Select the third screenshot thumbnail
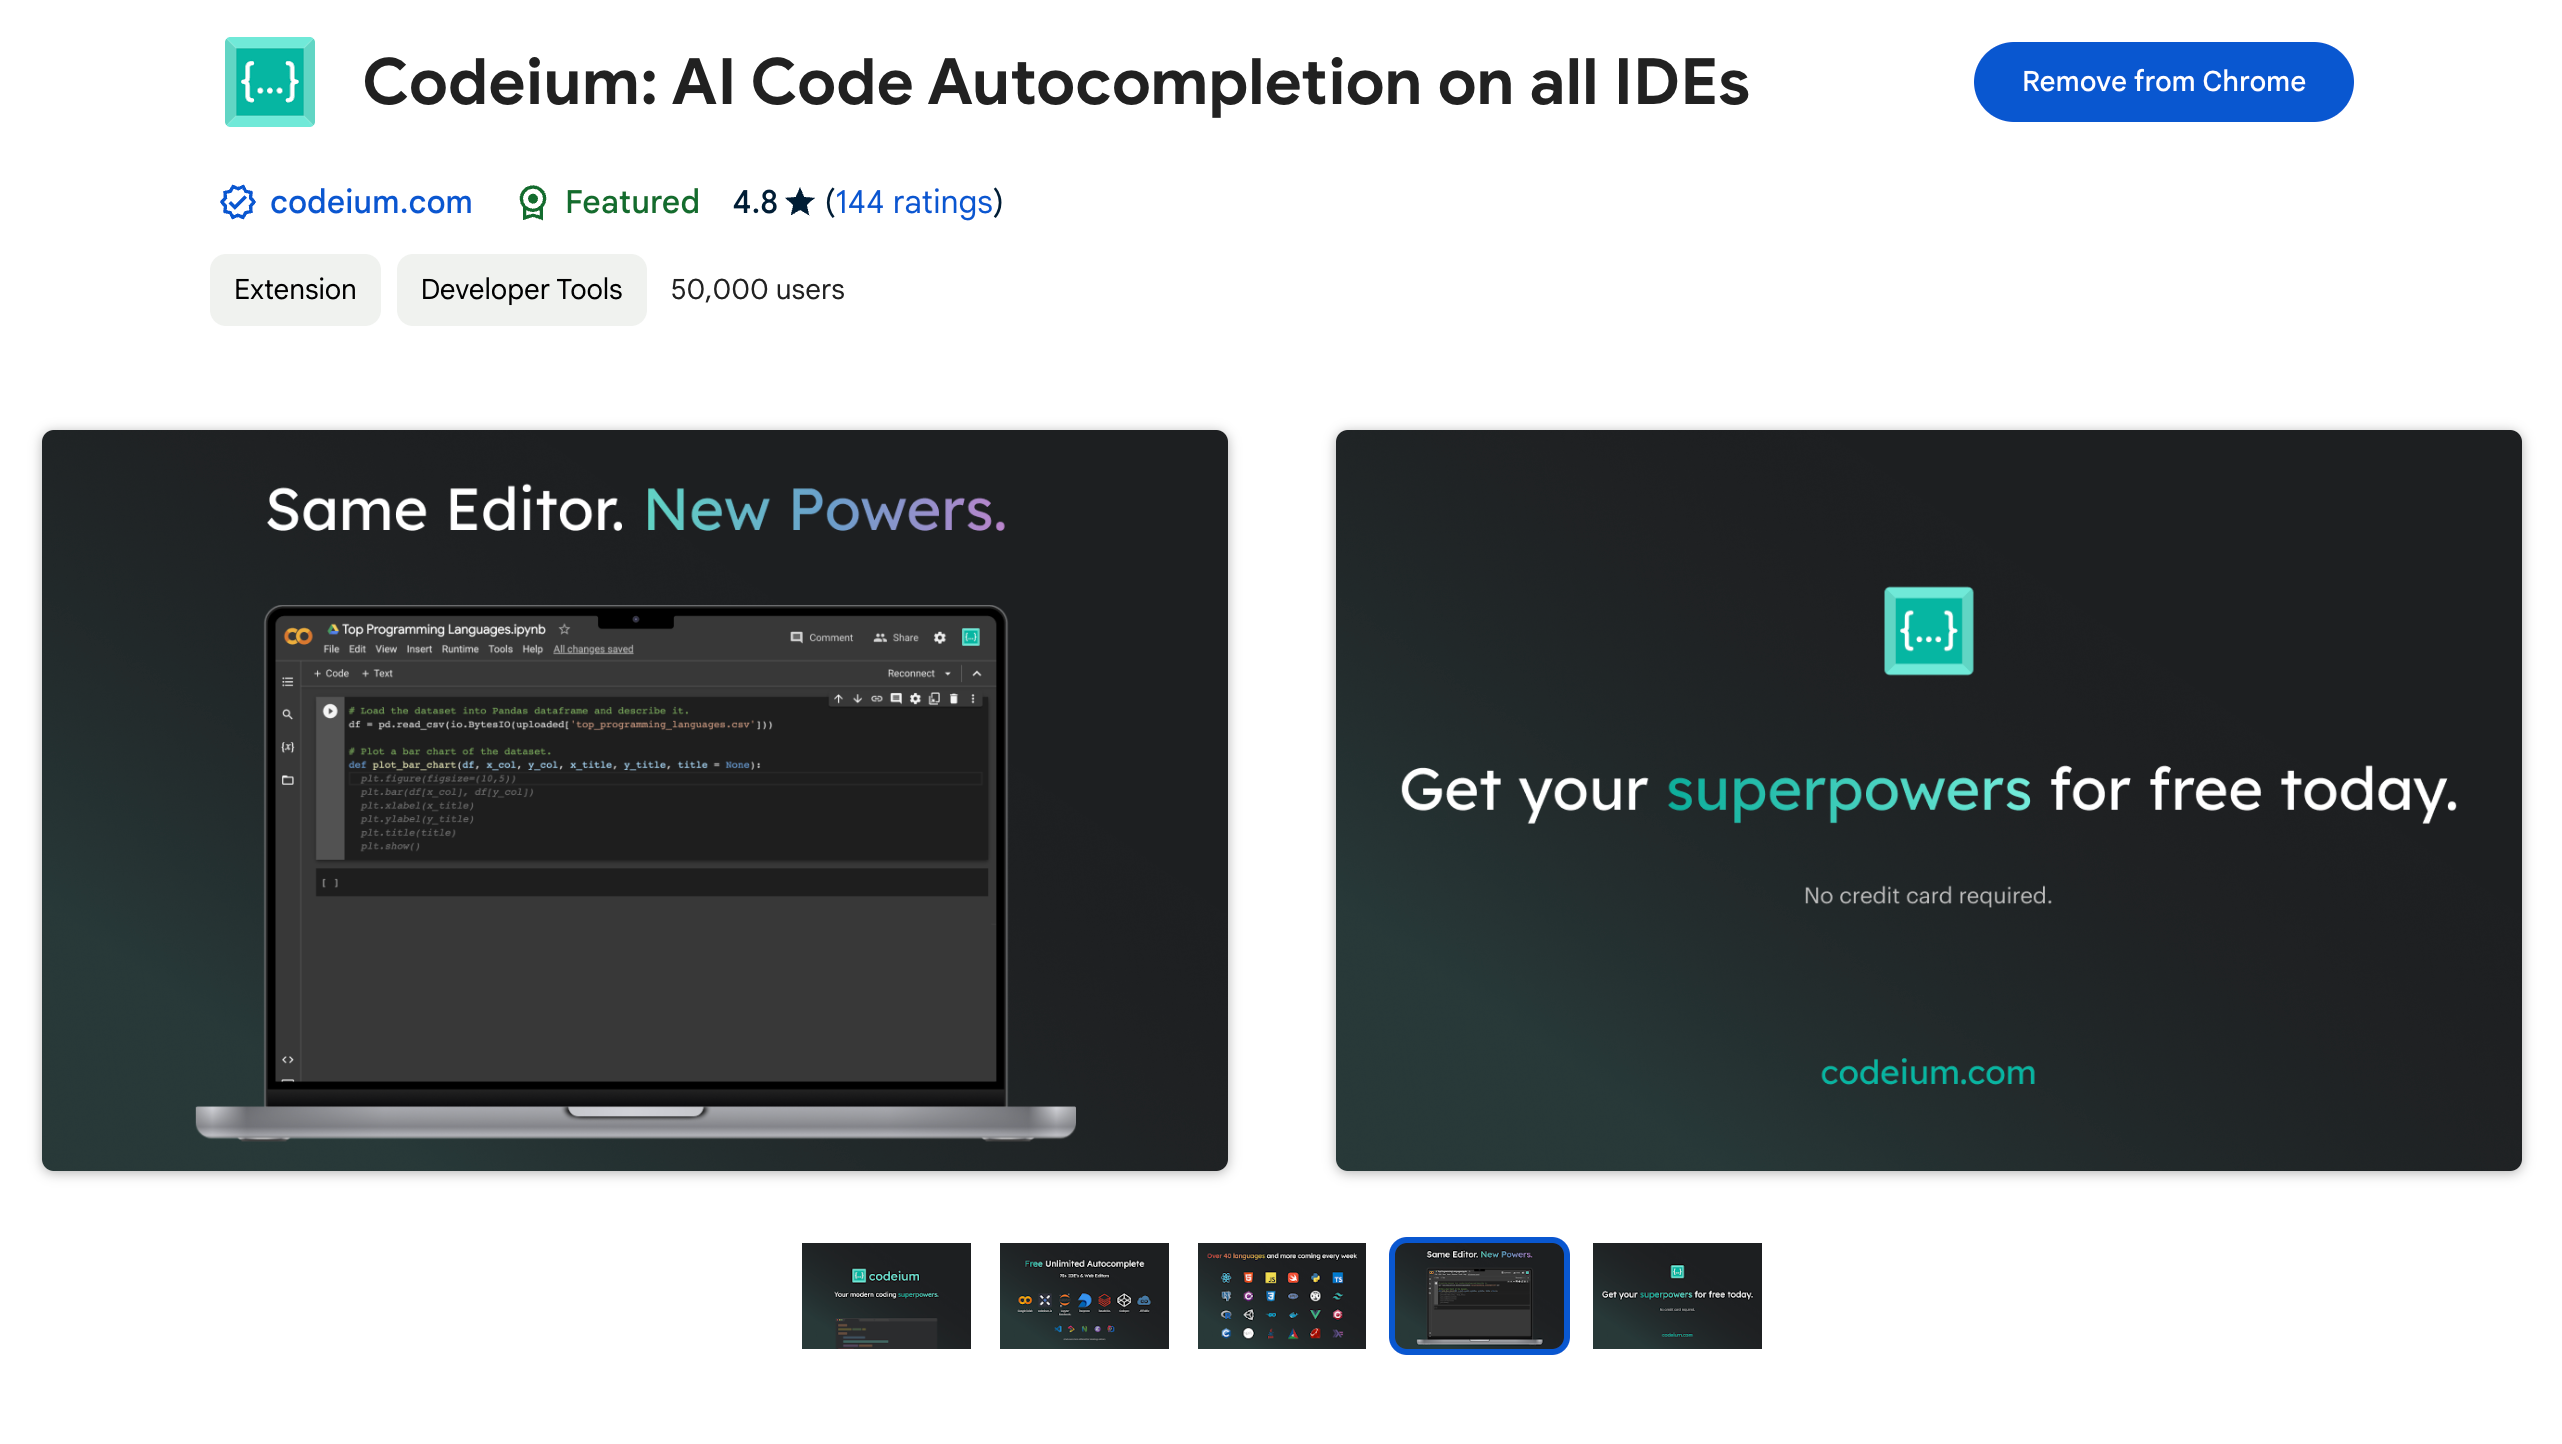 click(x=1281, y=1294)
